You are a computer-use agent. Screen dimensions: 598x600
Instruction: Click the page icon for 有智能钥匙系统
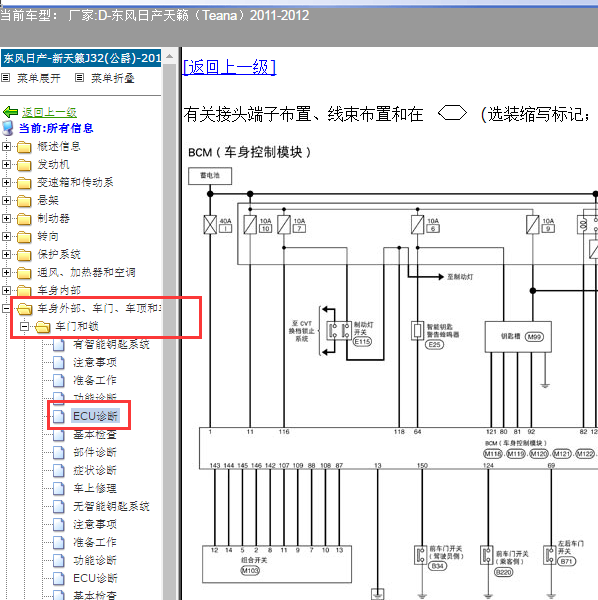point(59,344)
